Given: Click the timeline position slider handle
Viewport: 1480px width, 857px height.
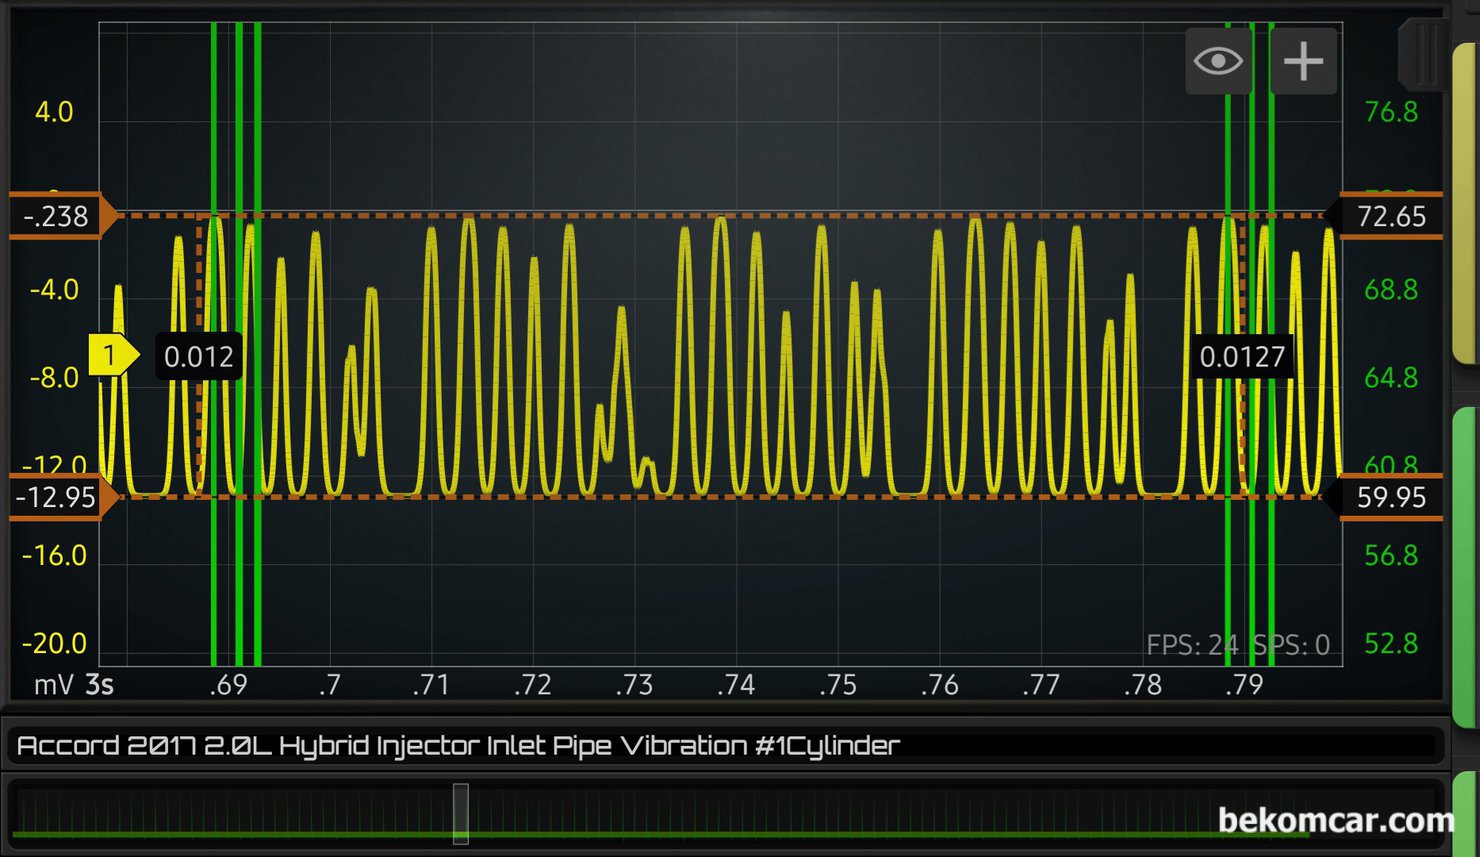Looking at the screenshot, I should tap(461, 813).
